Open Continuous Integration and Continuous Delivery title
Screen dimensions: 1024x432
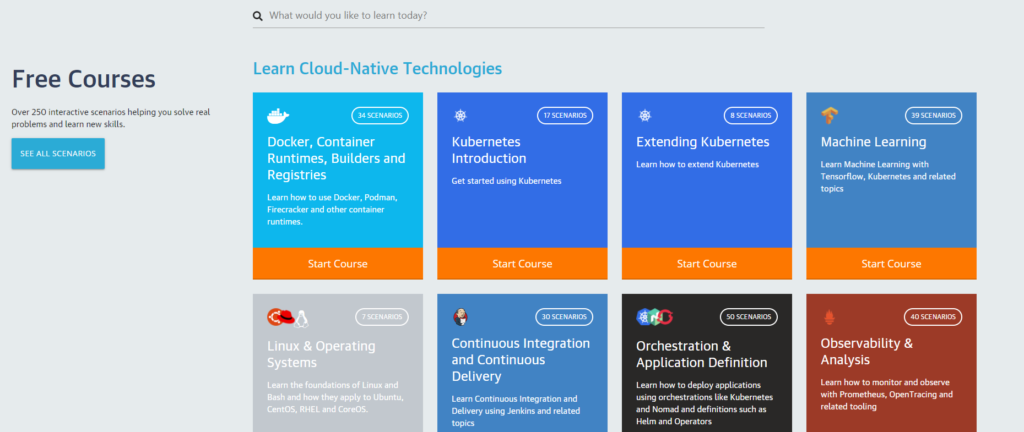[x=520, y=360]
